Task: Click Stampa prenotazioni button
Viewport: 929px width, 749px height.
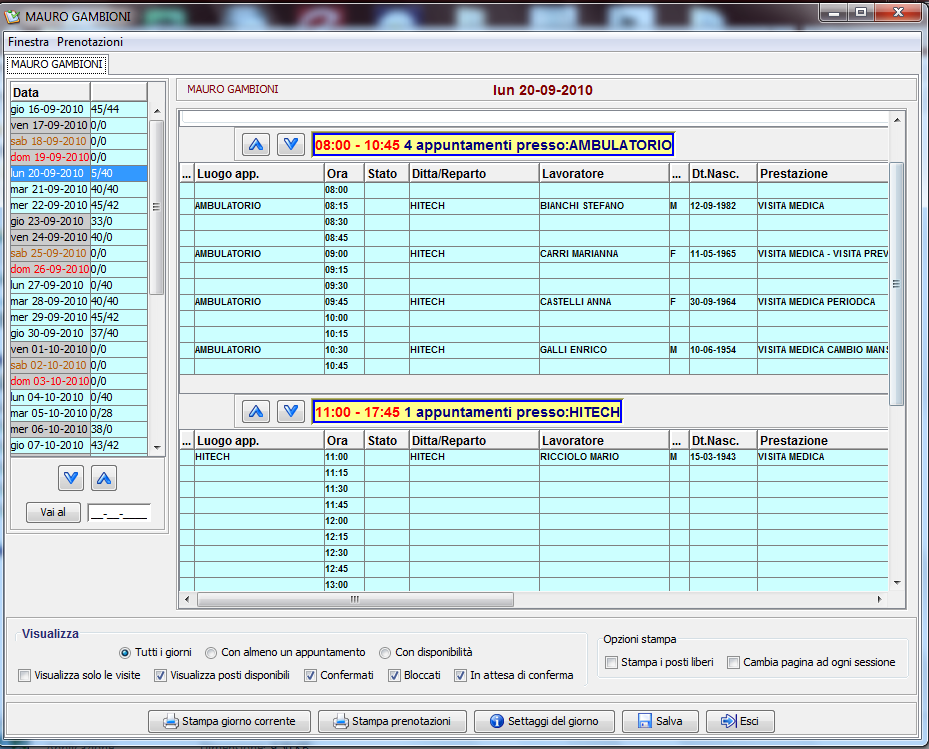Action: pos(392,721)
